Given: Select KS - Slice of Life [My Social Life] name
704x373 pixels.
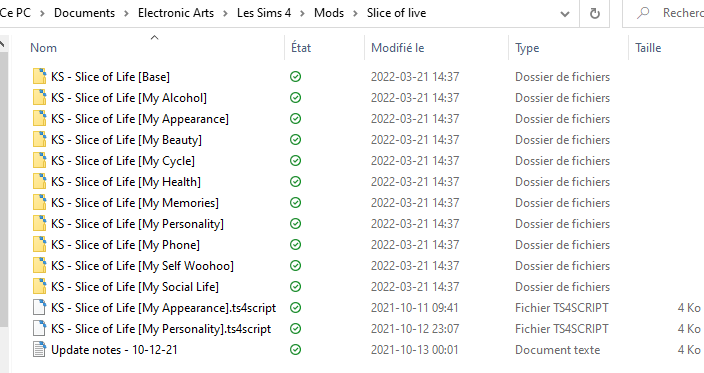Looking at the screenshot, I should pos(135,287).
